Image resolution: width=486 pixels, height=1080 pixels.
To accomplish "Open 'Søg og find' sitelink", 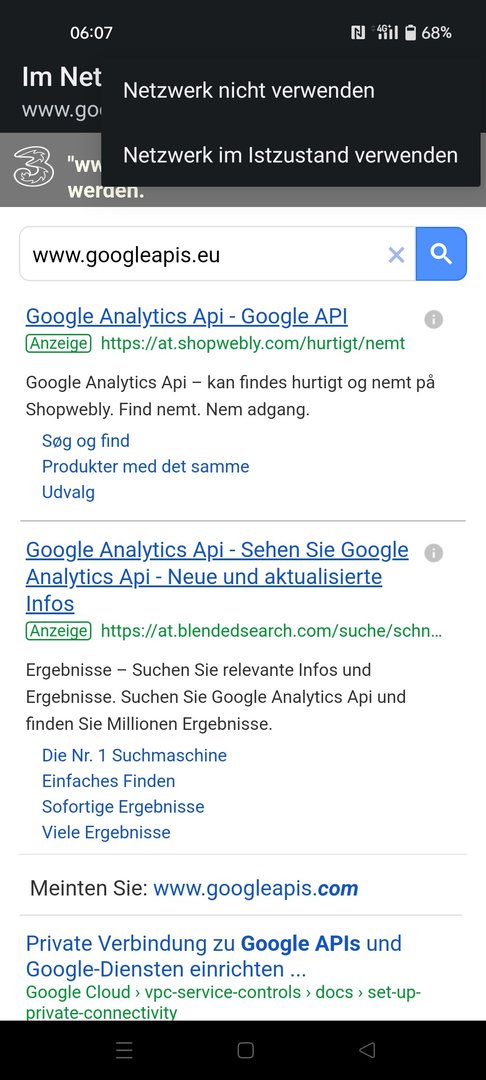I will [86, 441].
